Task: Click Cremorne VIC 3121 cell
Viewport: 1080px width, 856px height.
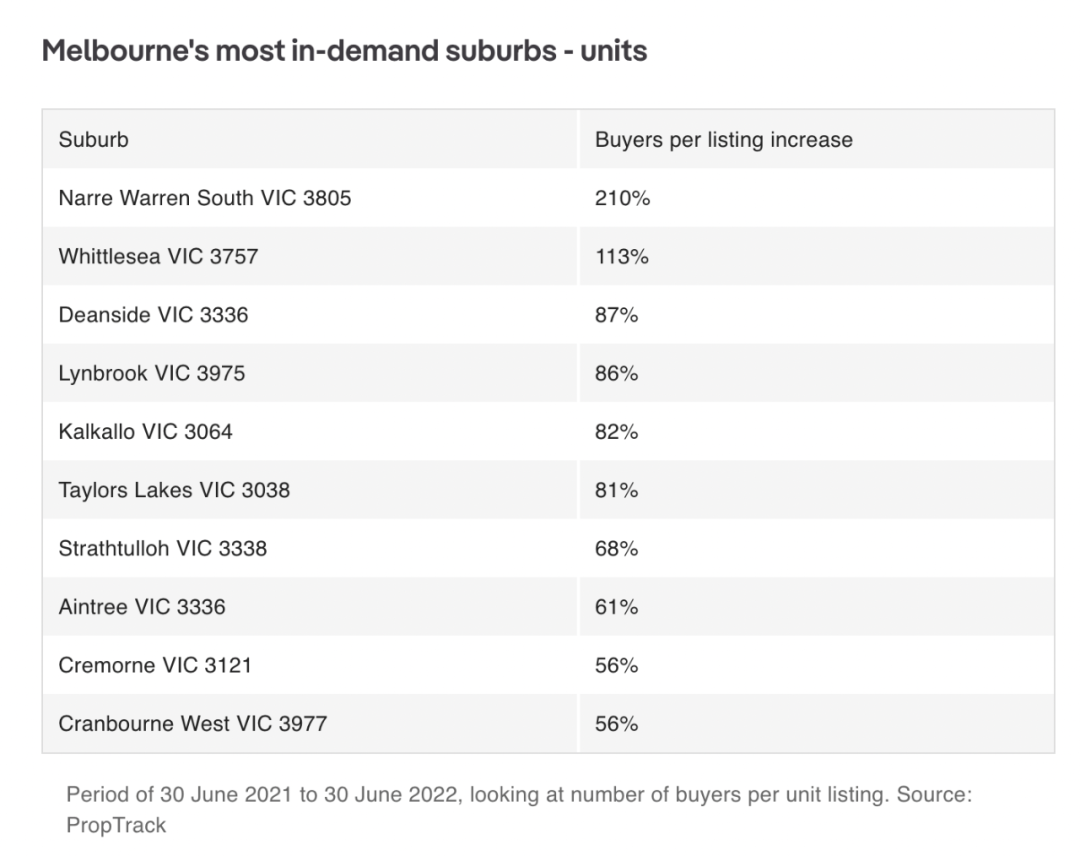Action: [x=309, y=665]
